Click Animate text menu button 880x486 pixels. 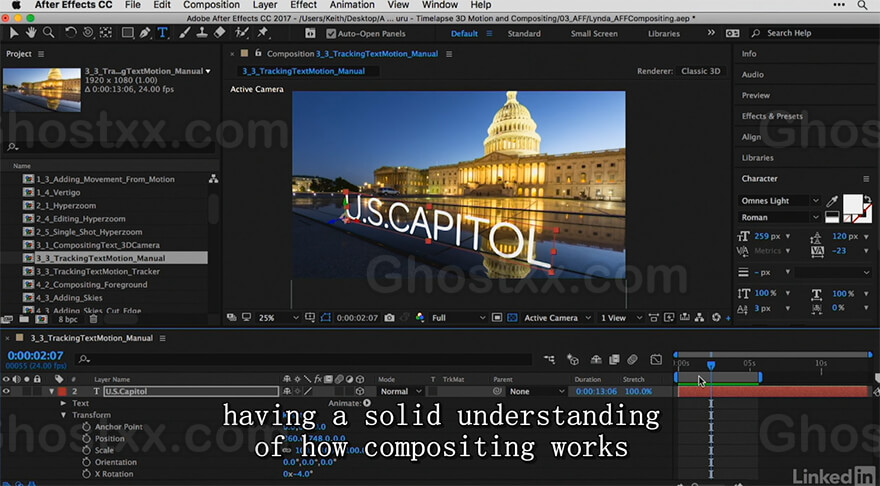tap(367, 403)
